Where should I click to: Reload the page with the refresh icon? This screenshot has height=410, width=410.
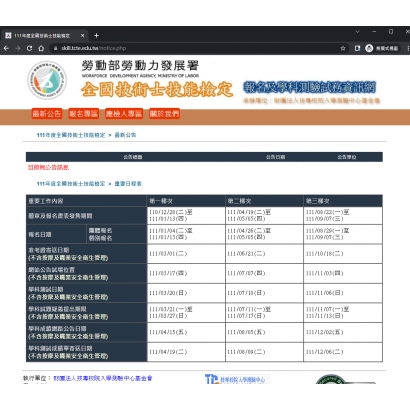pos(29,48)
